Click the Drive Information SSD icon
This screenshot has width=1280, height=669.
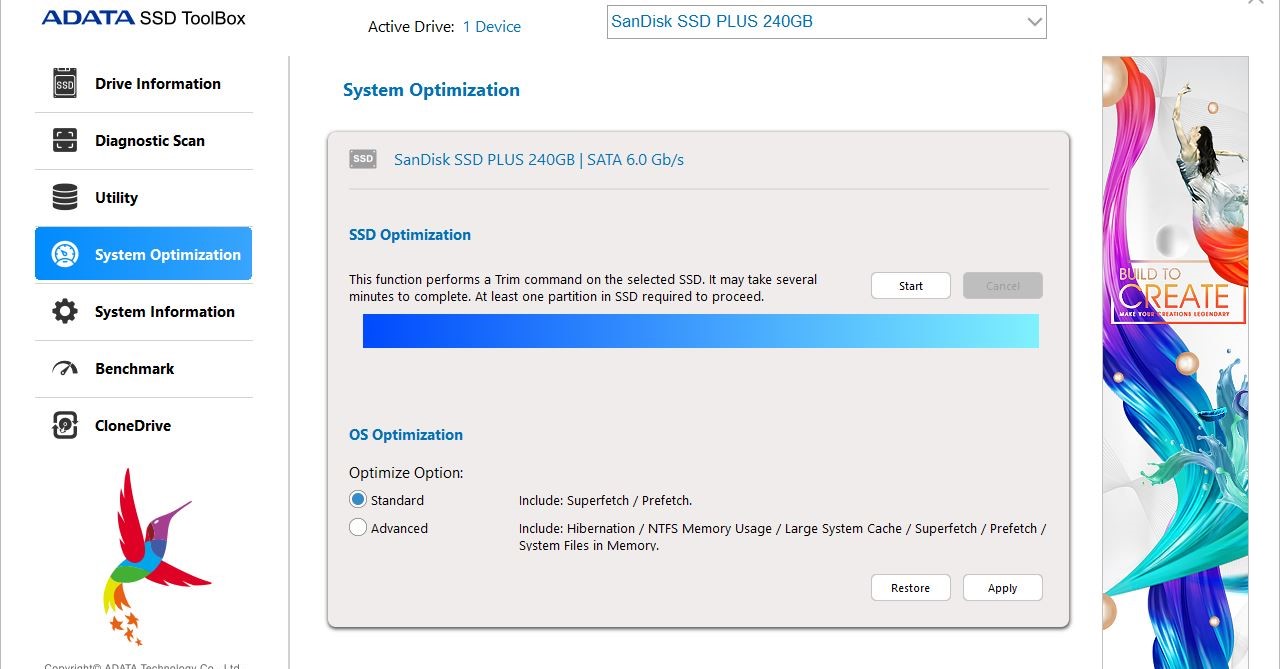pos(65,84)
